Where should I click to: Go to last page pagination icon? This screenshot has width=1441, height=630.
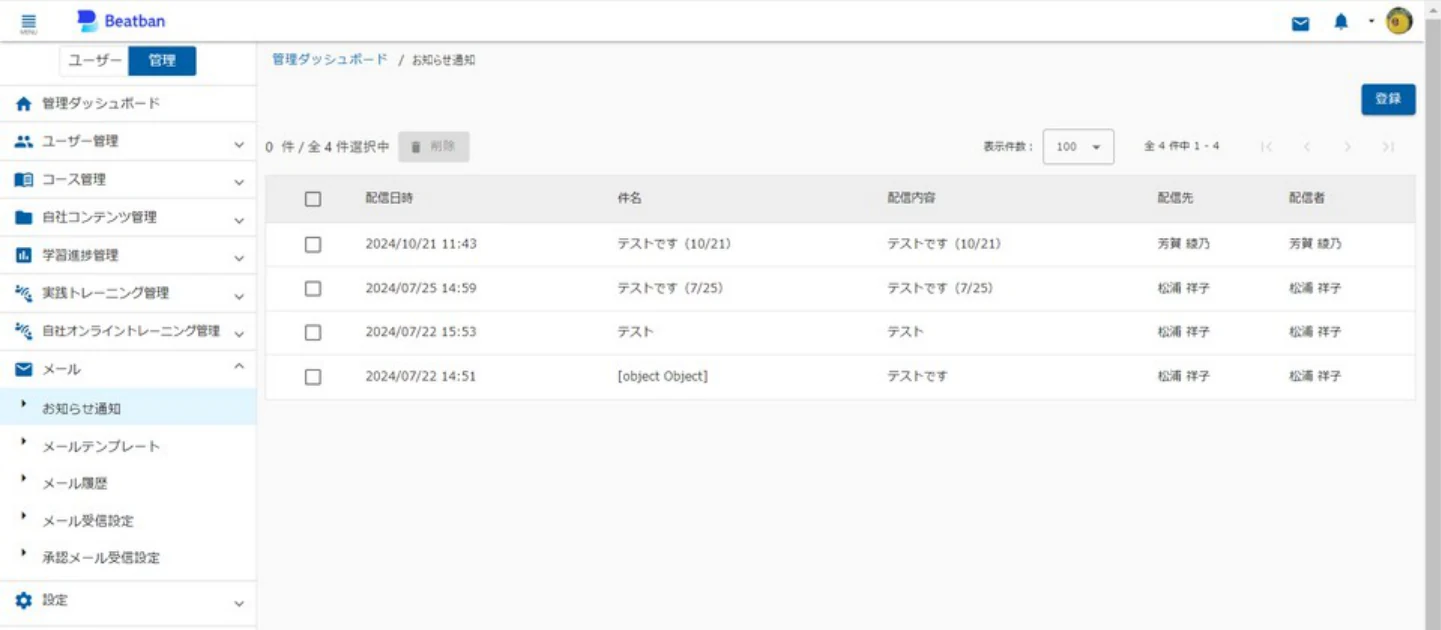1388,147
